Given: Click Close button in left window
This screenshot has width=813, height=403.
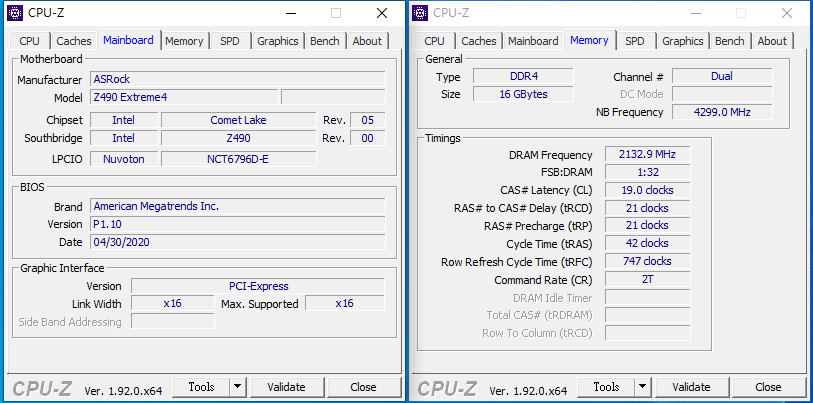Looking at the screenshot, I should pos(363,387).
